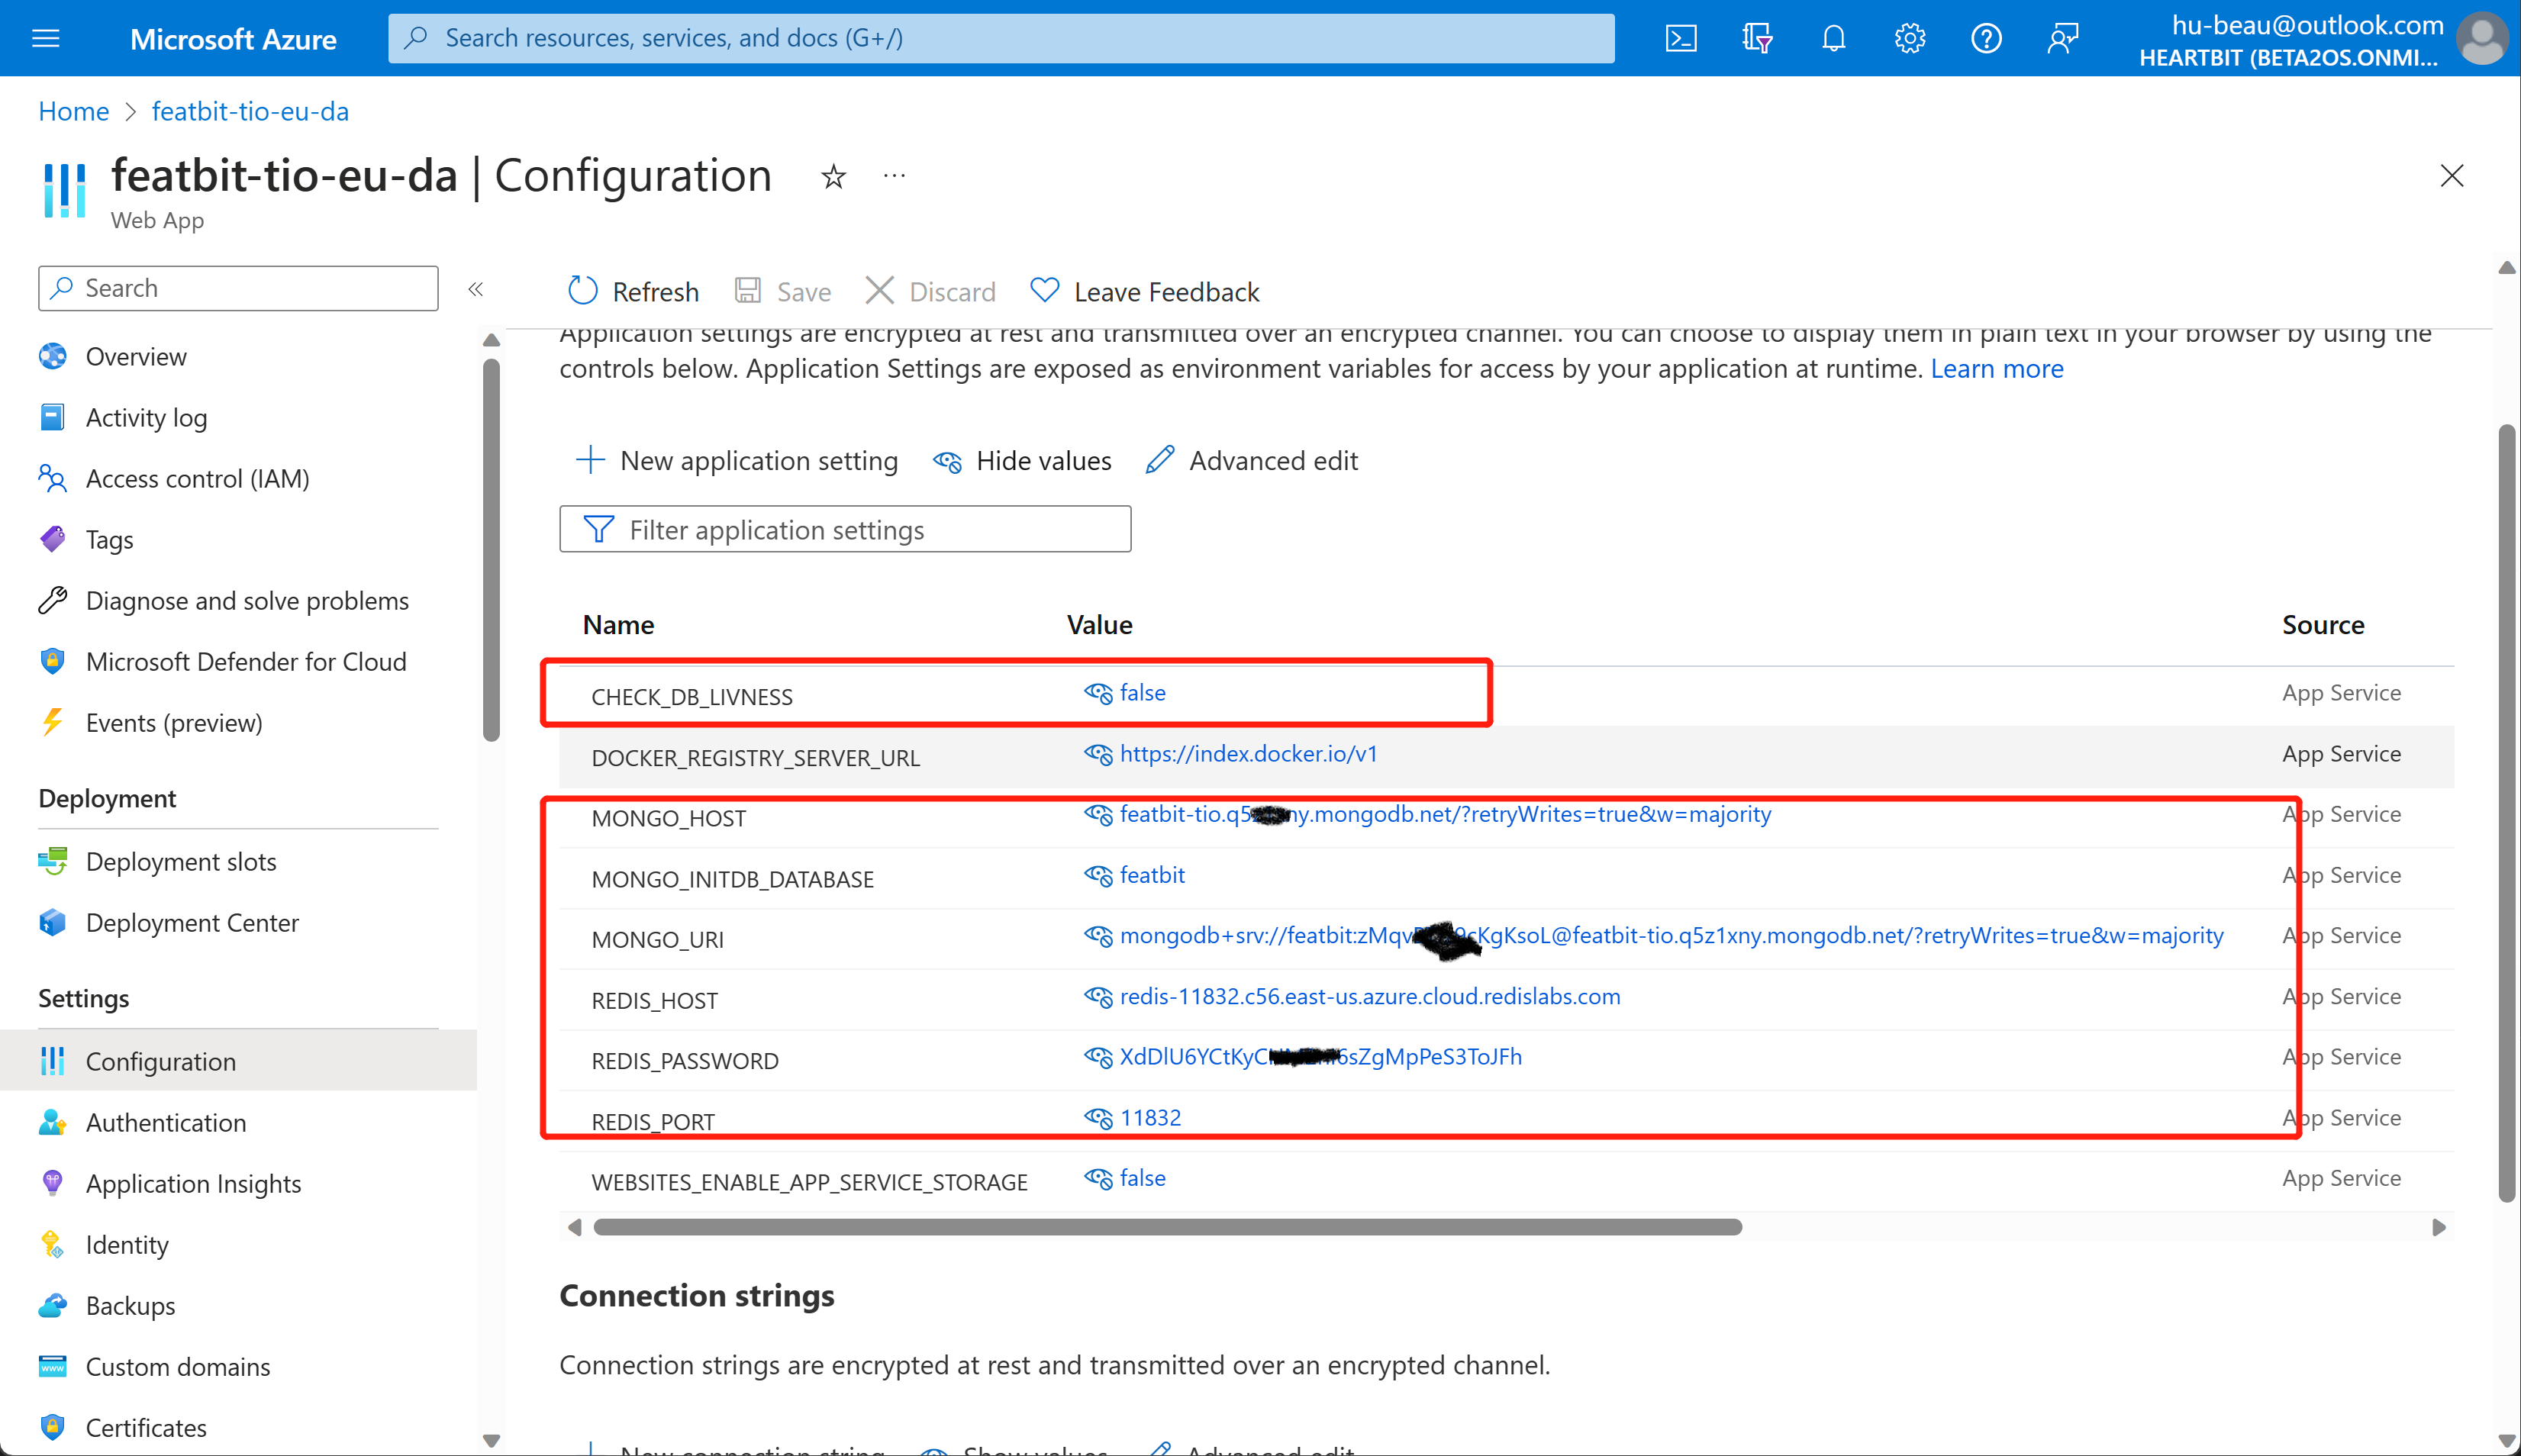Open the more options ellipsis near title
Screen dimensions: 2521x1456
tap(894, 176)
